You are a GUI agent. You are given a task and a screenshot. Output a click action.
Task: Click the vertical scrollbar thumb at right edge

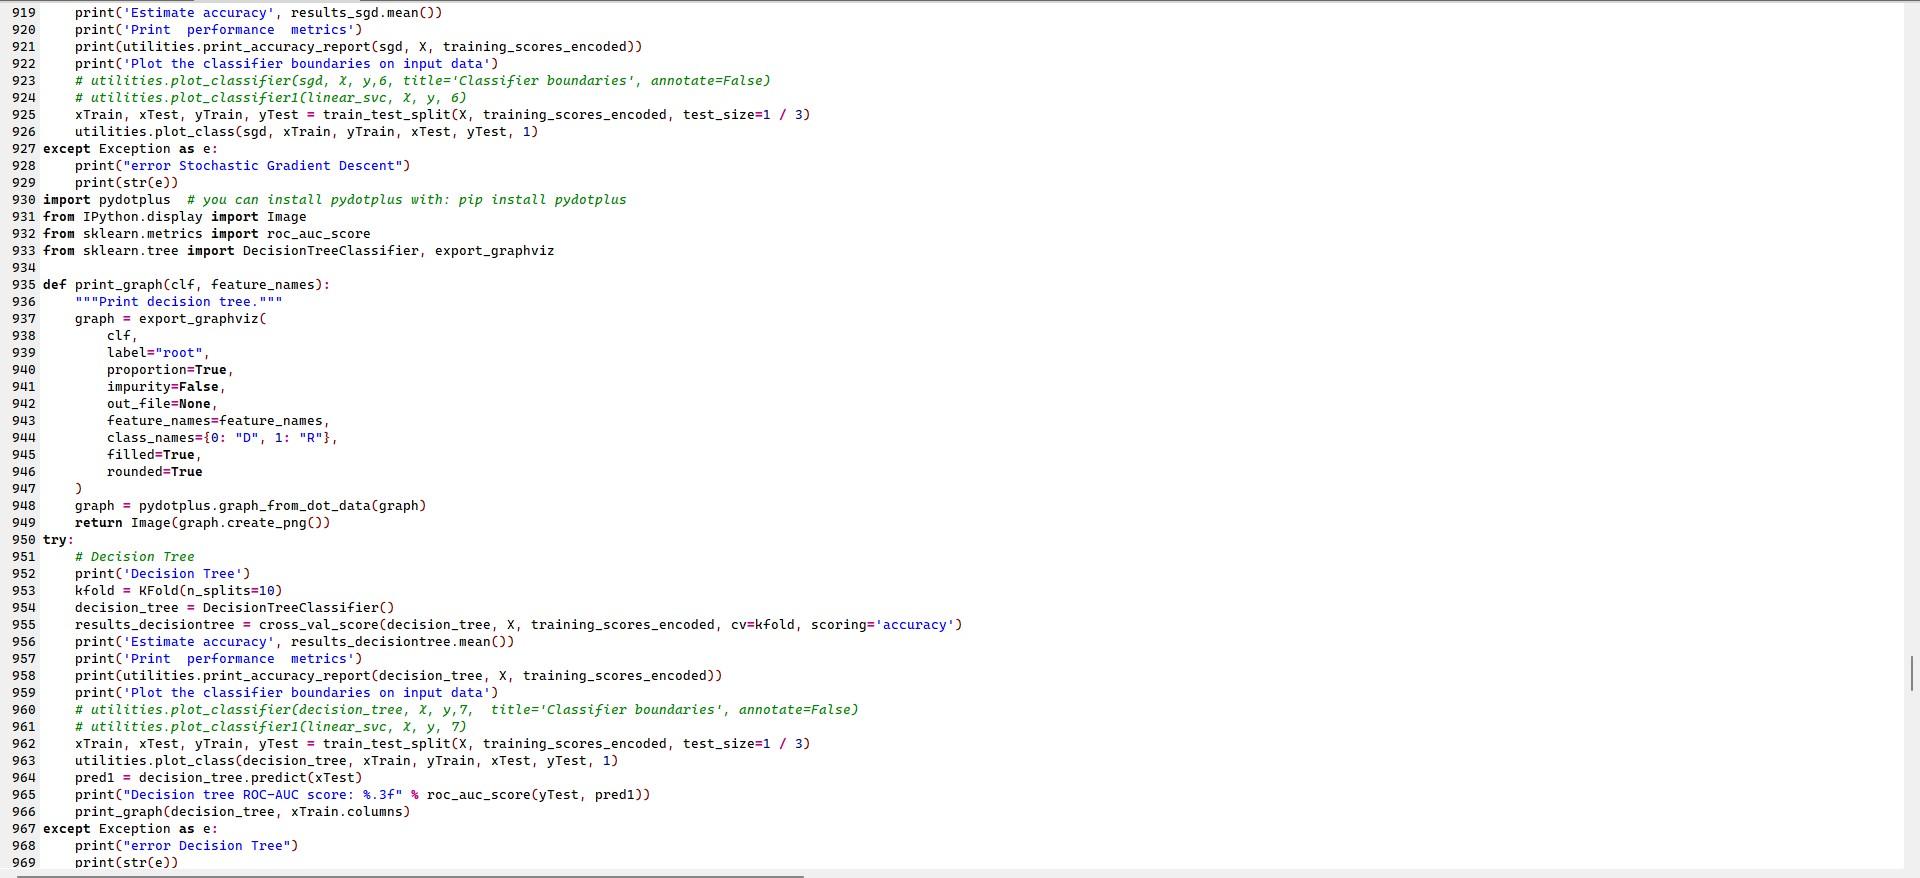click(1912, 673)
